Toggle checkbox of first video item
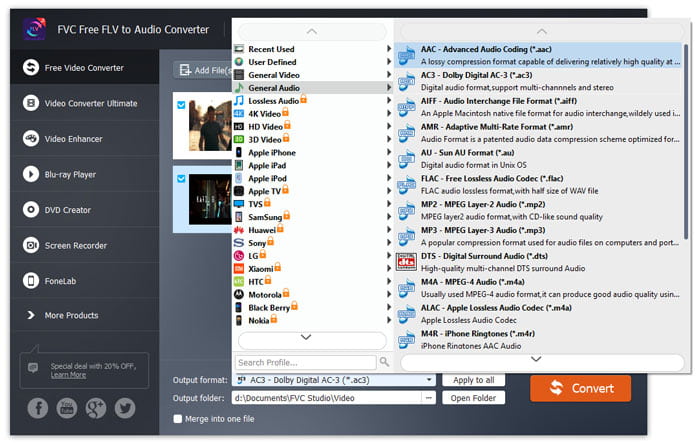Screen dimensions: 700x444 181,105
